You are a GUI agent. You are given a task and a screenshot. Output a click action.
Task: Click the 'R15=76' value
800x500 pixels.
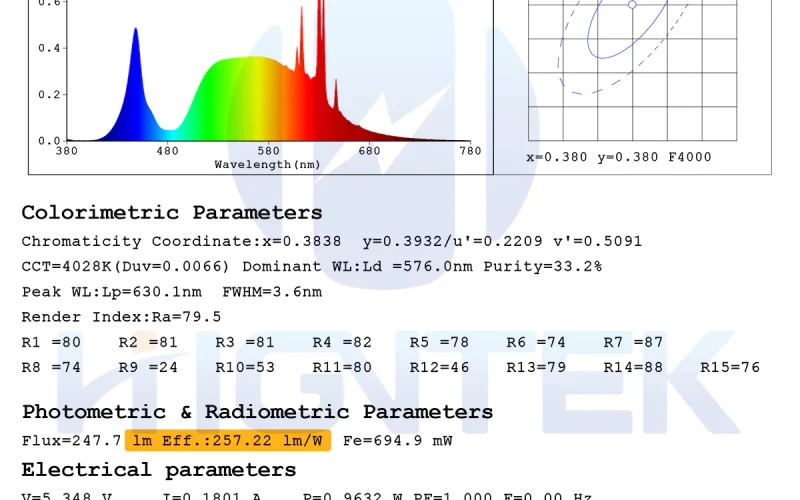click(730, 367)
